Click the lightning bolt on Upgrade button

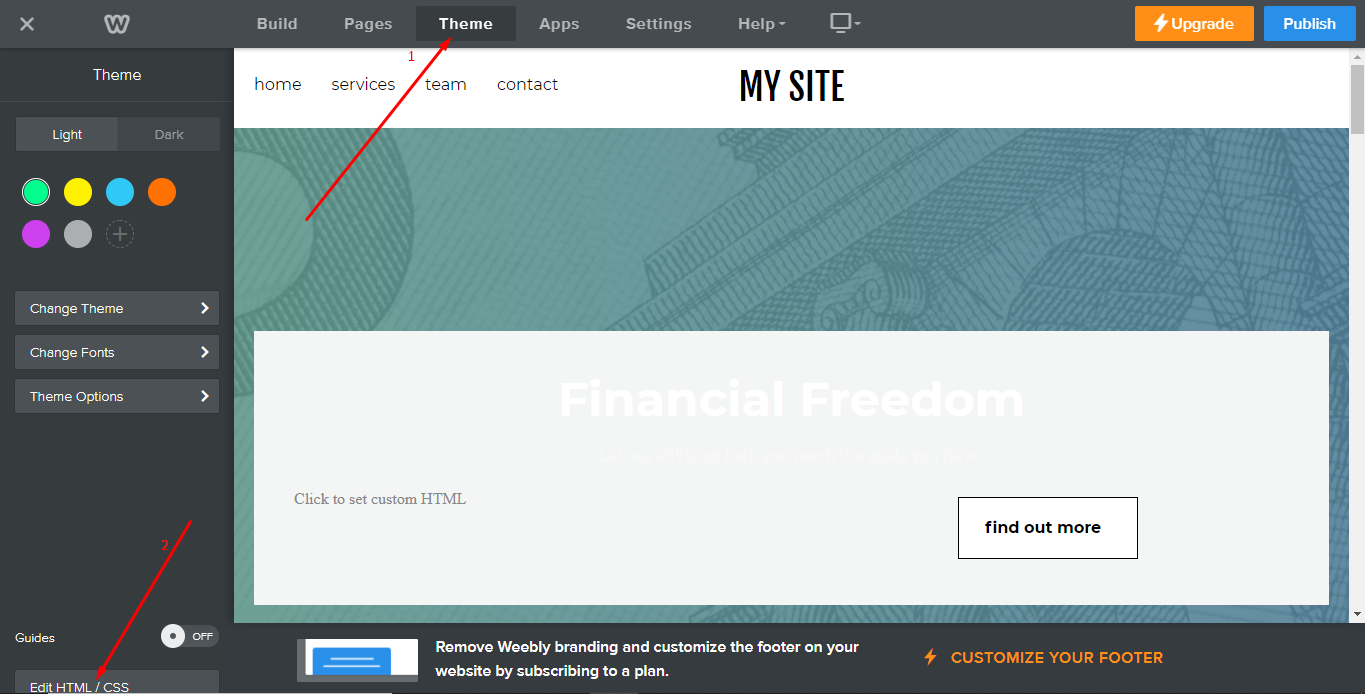(x=1161, y=23)
